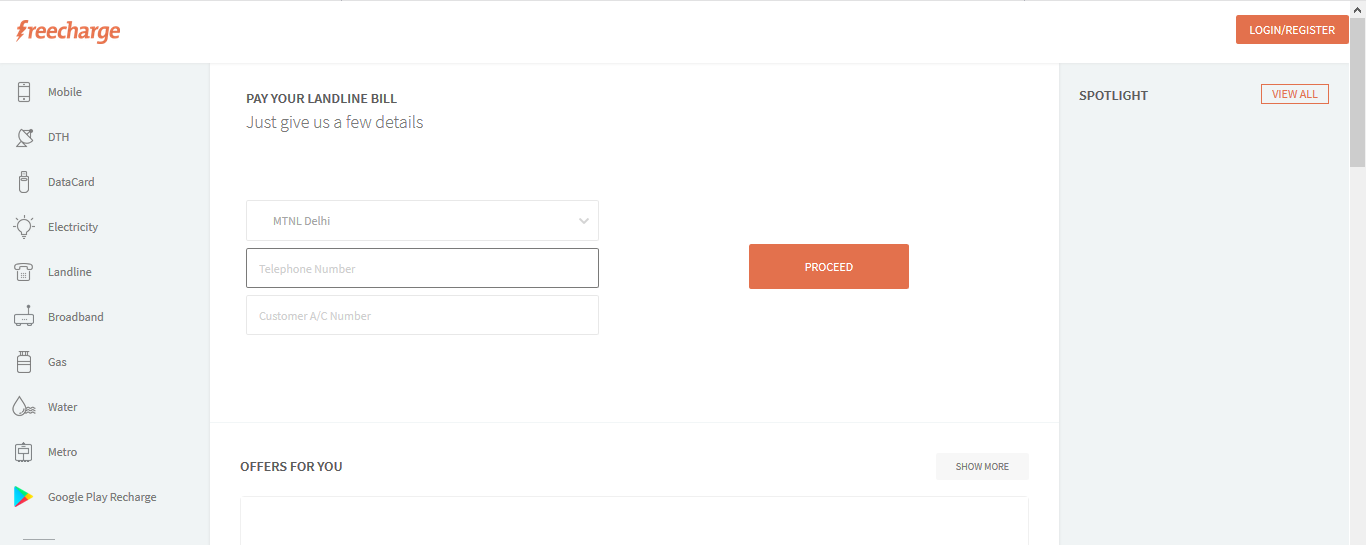The width and height of the screenshot is (1366, 545).
Task: Open the Broadband menu item label
Action: click(76, 317)
